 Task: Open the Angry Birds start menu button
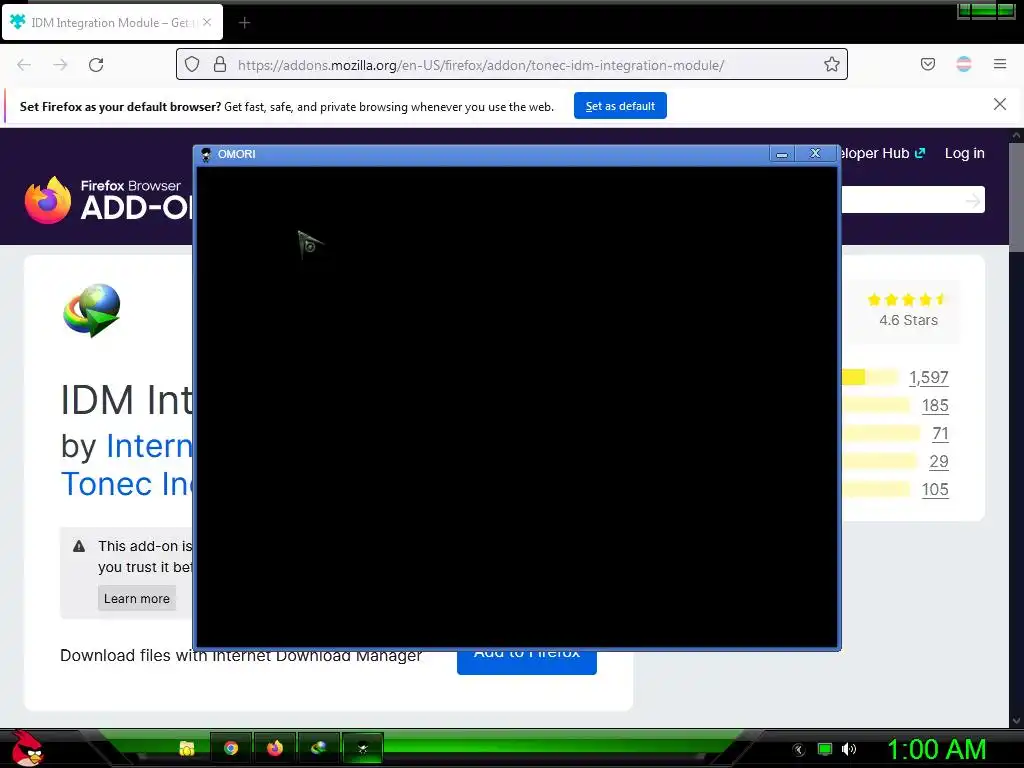pyautogui.click(x=27, y=748)
